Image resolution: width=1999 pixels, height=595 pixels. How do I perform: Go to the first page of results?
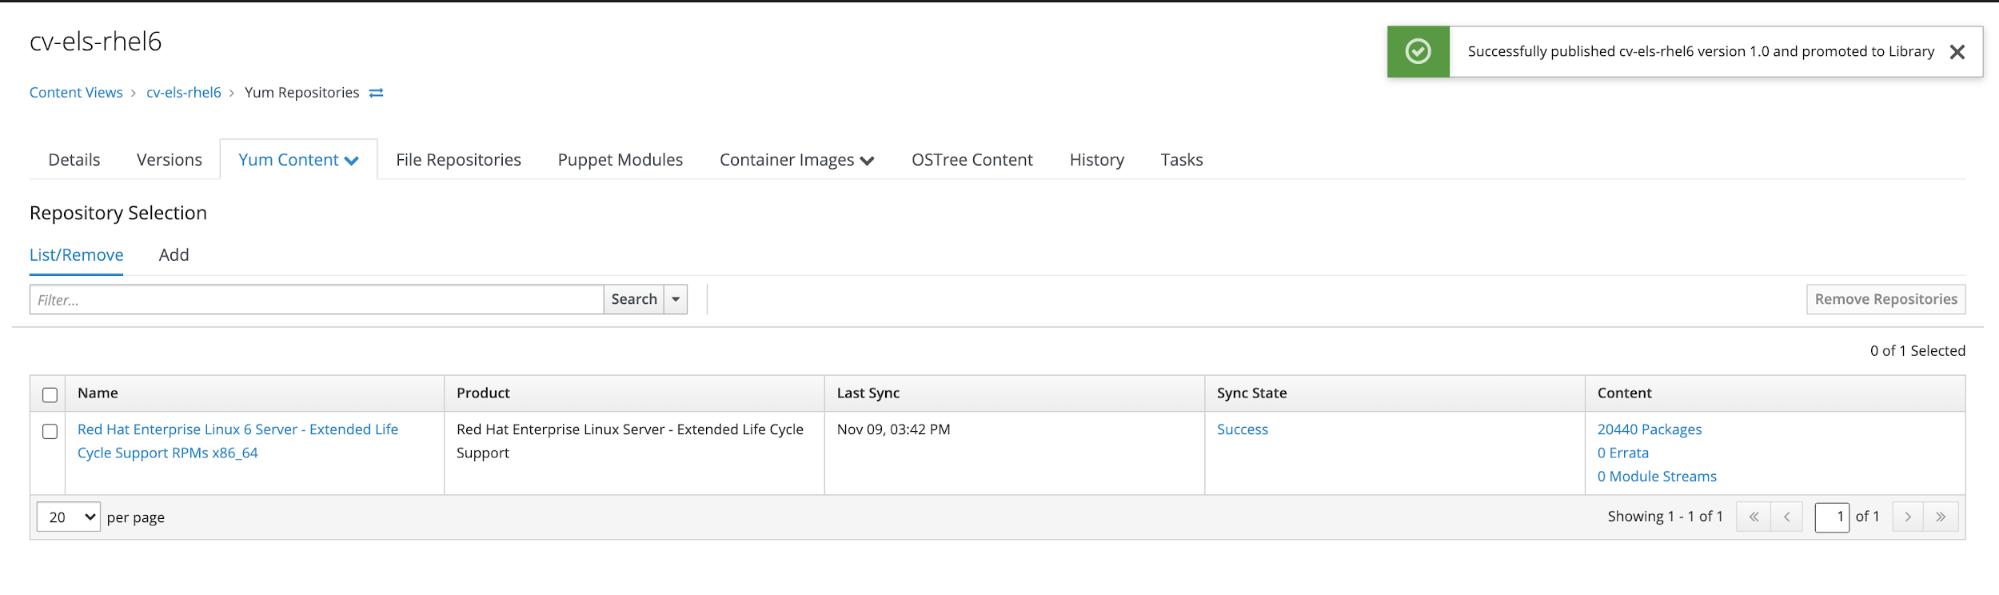[x=1753, y=517]
